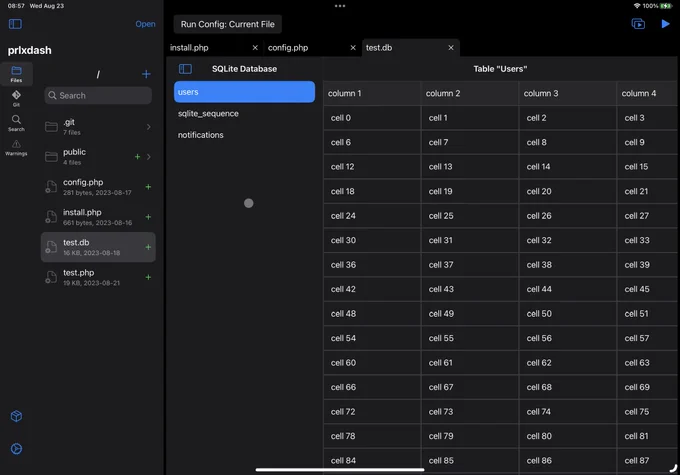Click the Wi-Fi icon in status bar
Screen dimensions: 680x475
pyautogui.click(x=637, y=6)
